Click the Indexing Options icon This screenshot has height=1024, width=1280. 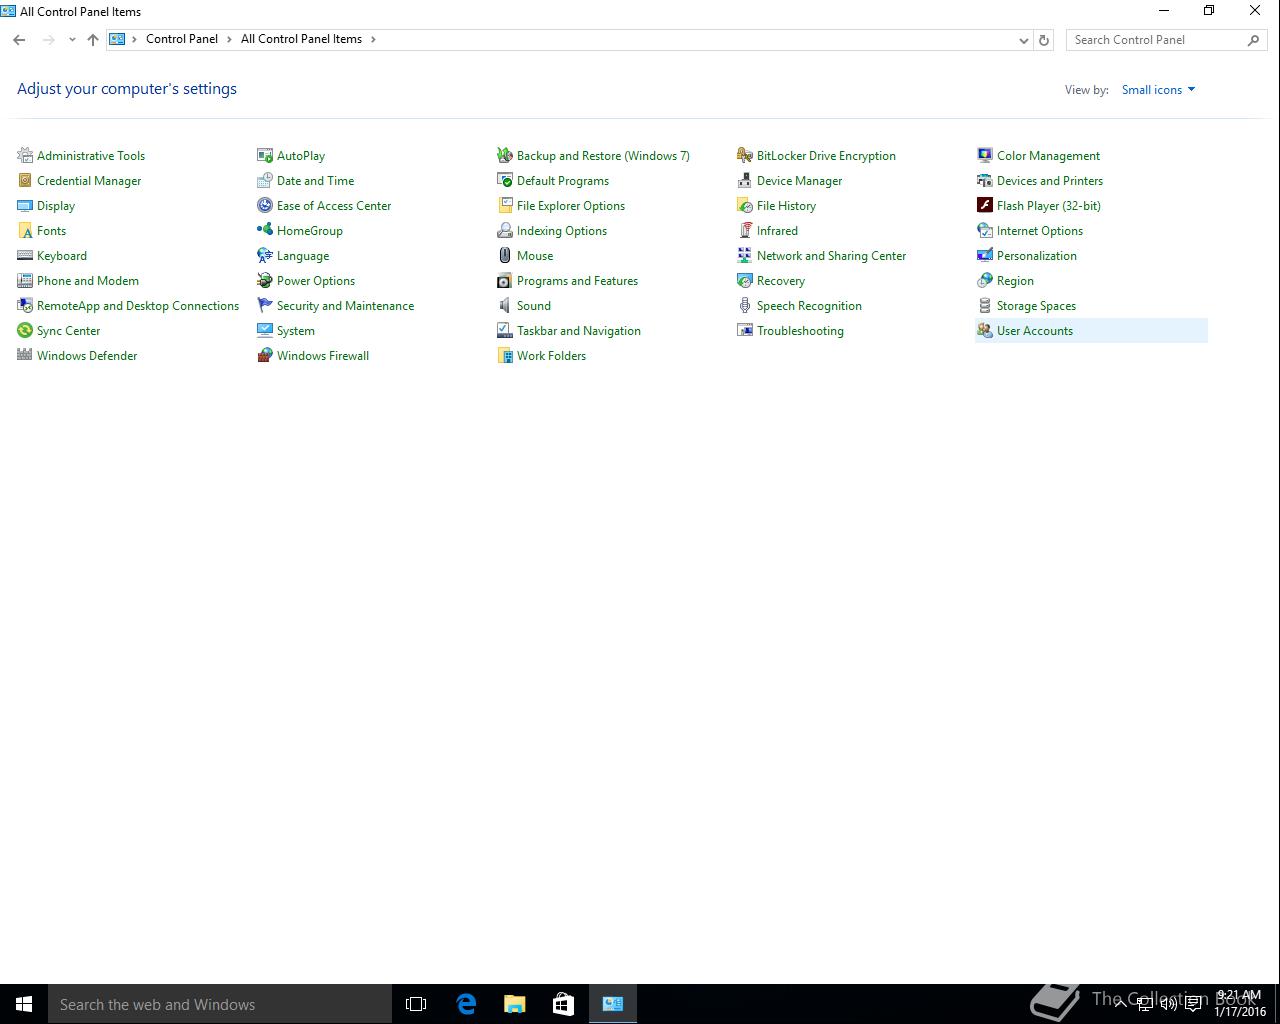click(505, 231)
